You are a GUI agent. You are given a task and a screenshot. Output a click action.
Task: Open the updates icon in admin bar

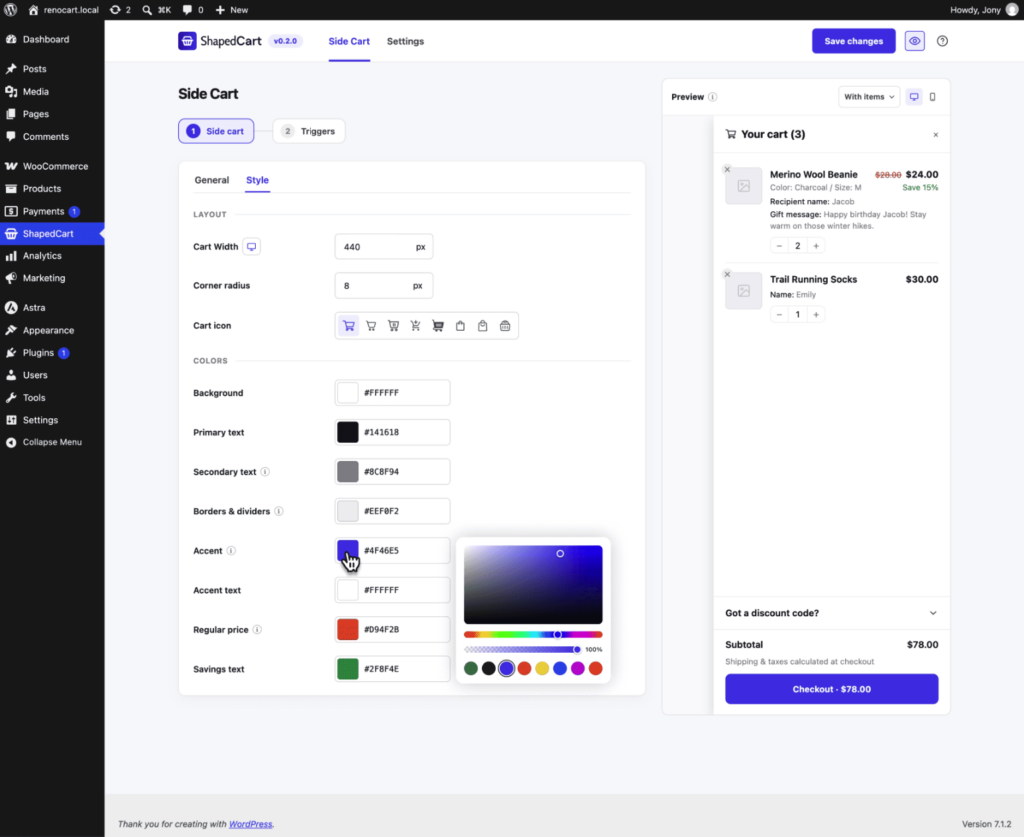pos(120,10)
